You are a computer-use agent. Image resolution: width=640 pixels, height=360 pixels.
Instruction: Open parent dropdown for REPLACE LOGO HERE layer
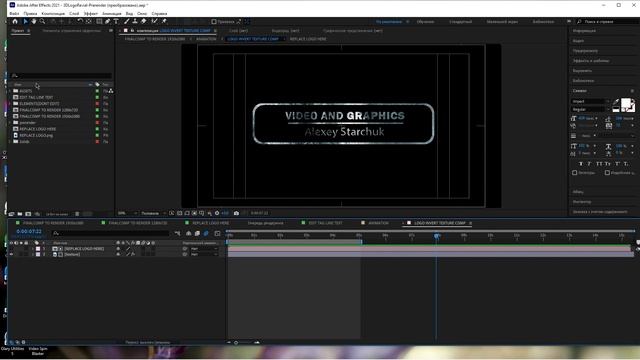(x=204, y=249)
